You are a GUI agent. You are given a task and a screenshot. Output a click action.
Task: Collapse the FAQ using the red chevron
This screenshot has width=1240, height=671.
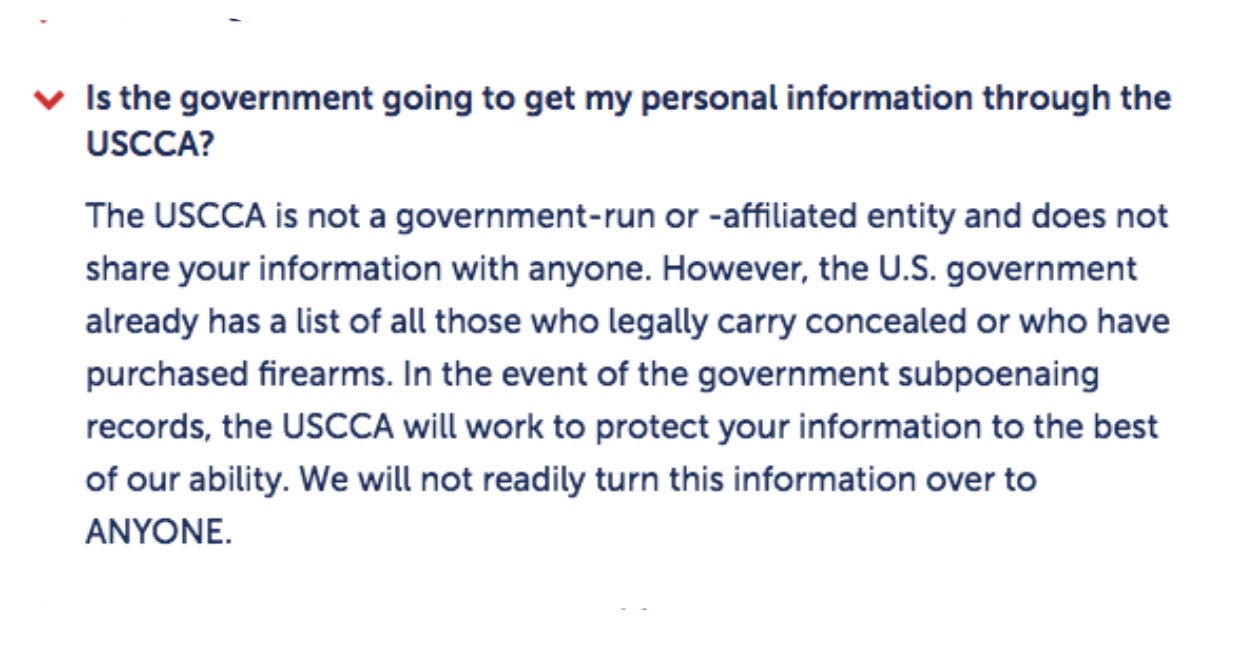[48, 99]
